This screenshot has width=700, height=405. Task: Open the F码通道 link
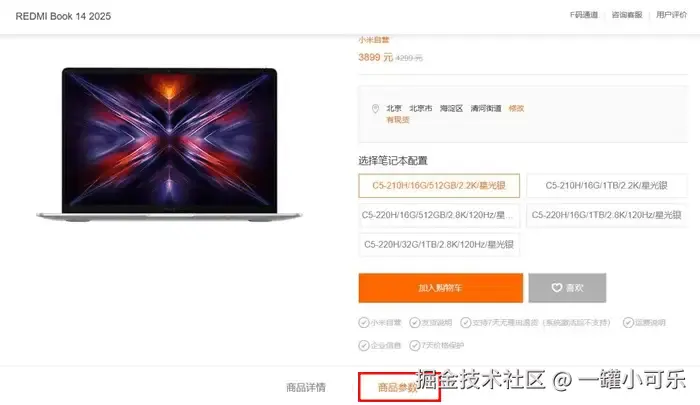click(583, 15)
